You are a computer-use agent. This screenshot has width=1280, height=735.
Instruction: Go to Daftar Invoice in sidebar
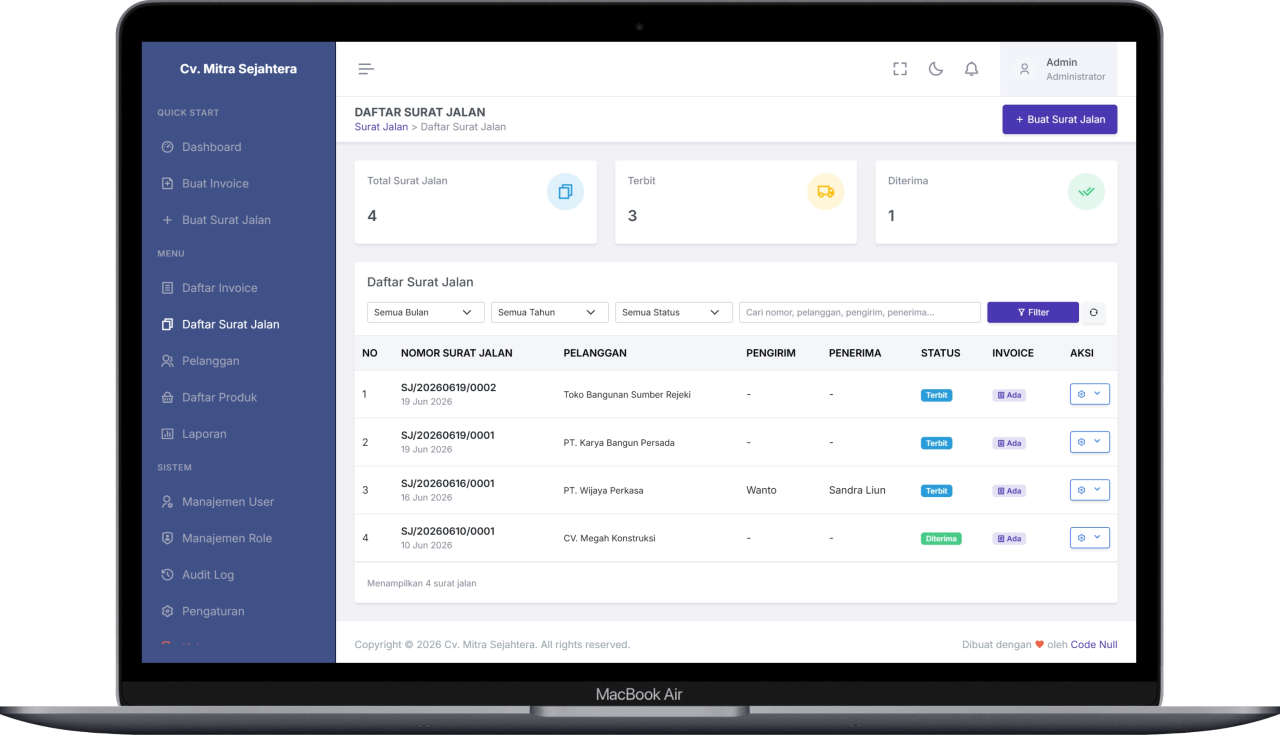tap(219, 288)
